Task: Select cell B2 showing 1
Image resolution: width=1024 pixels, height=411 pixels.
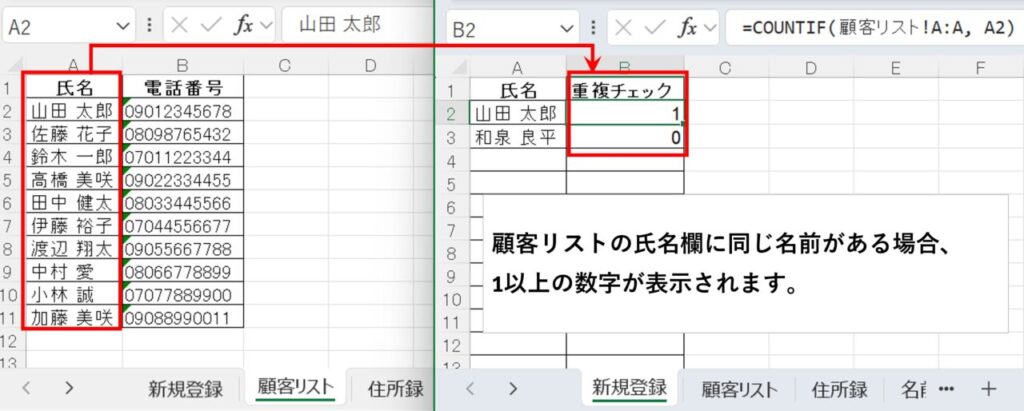Action: [626, 114]
